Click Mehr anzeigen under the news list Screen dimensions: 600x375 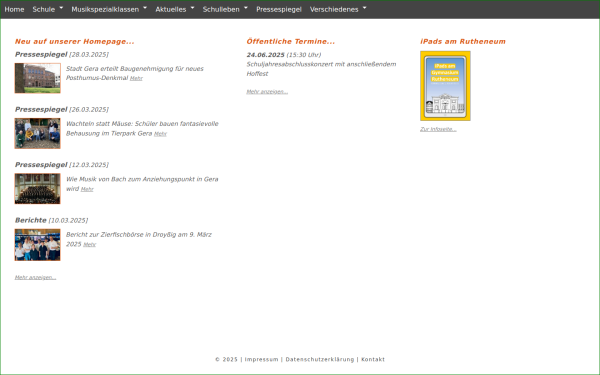point(35,277)
